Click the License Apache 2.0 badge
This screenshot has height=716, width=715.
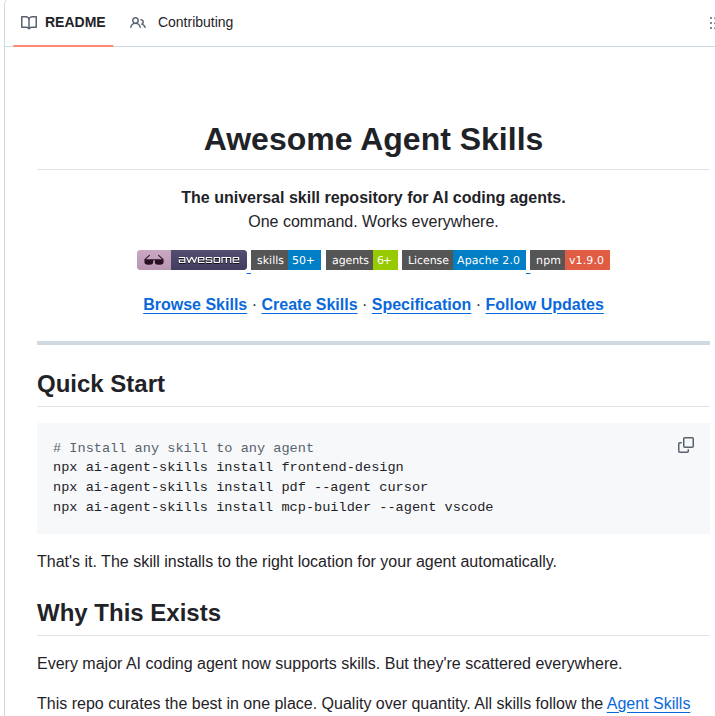pyautogui.click(x=464, y=260)
